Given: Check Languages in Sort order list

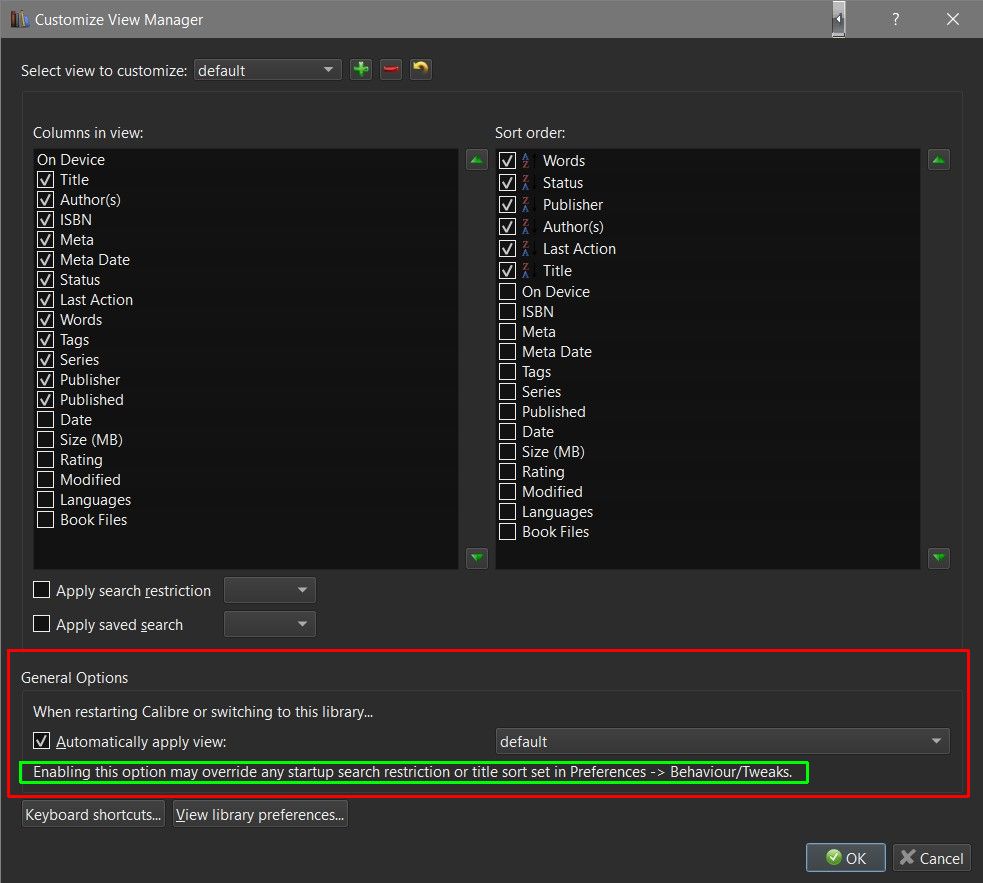Looking at the screenshot, I should coord(507,512).
